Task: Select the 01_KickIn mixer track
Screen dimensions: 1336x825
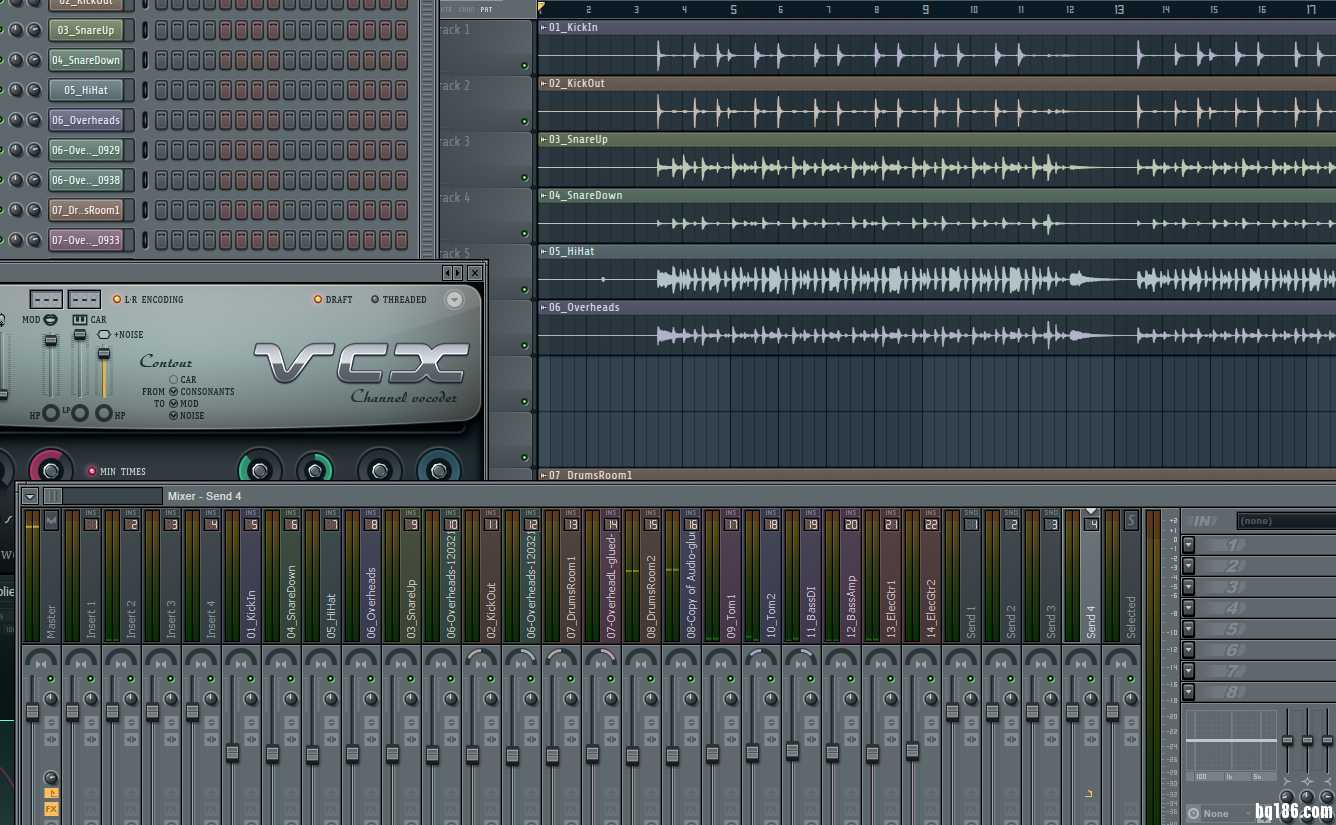Action: (x=250, y=575)
